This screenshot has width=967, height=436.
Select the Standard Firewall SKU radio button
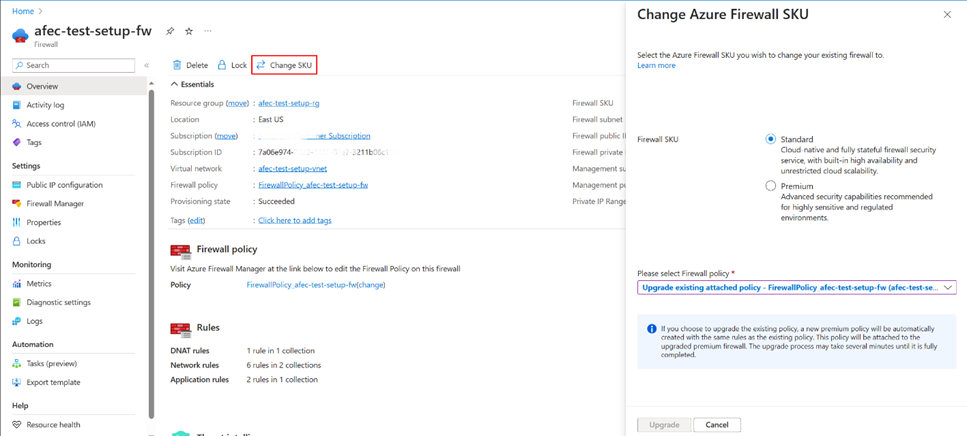coord(770,139)
